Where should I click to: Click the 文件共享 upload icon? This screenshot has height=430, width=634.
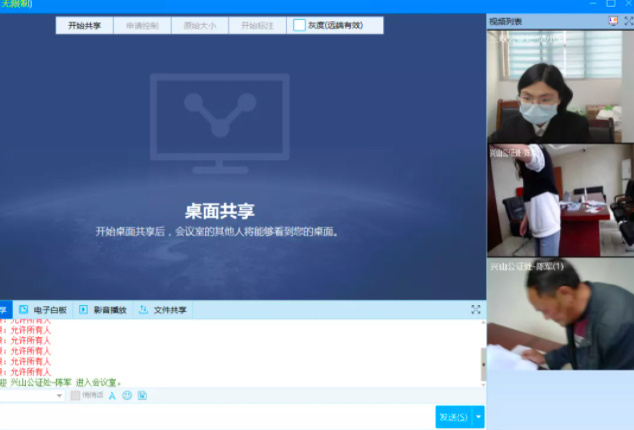click(x=143, y=309)
